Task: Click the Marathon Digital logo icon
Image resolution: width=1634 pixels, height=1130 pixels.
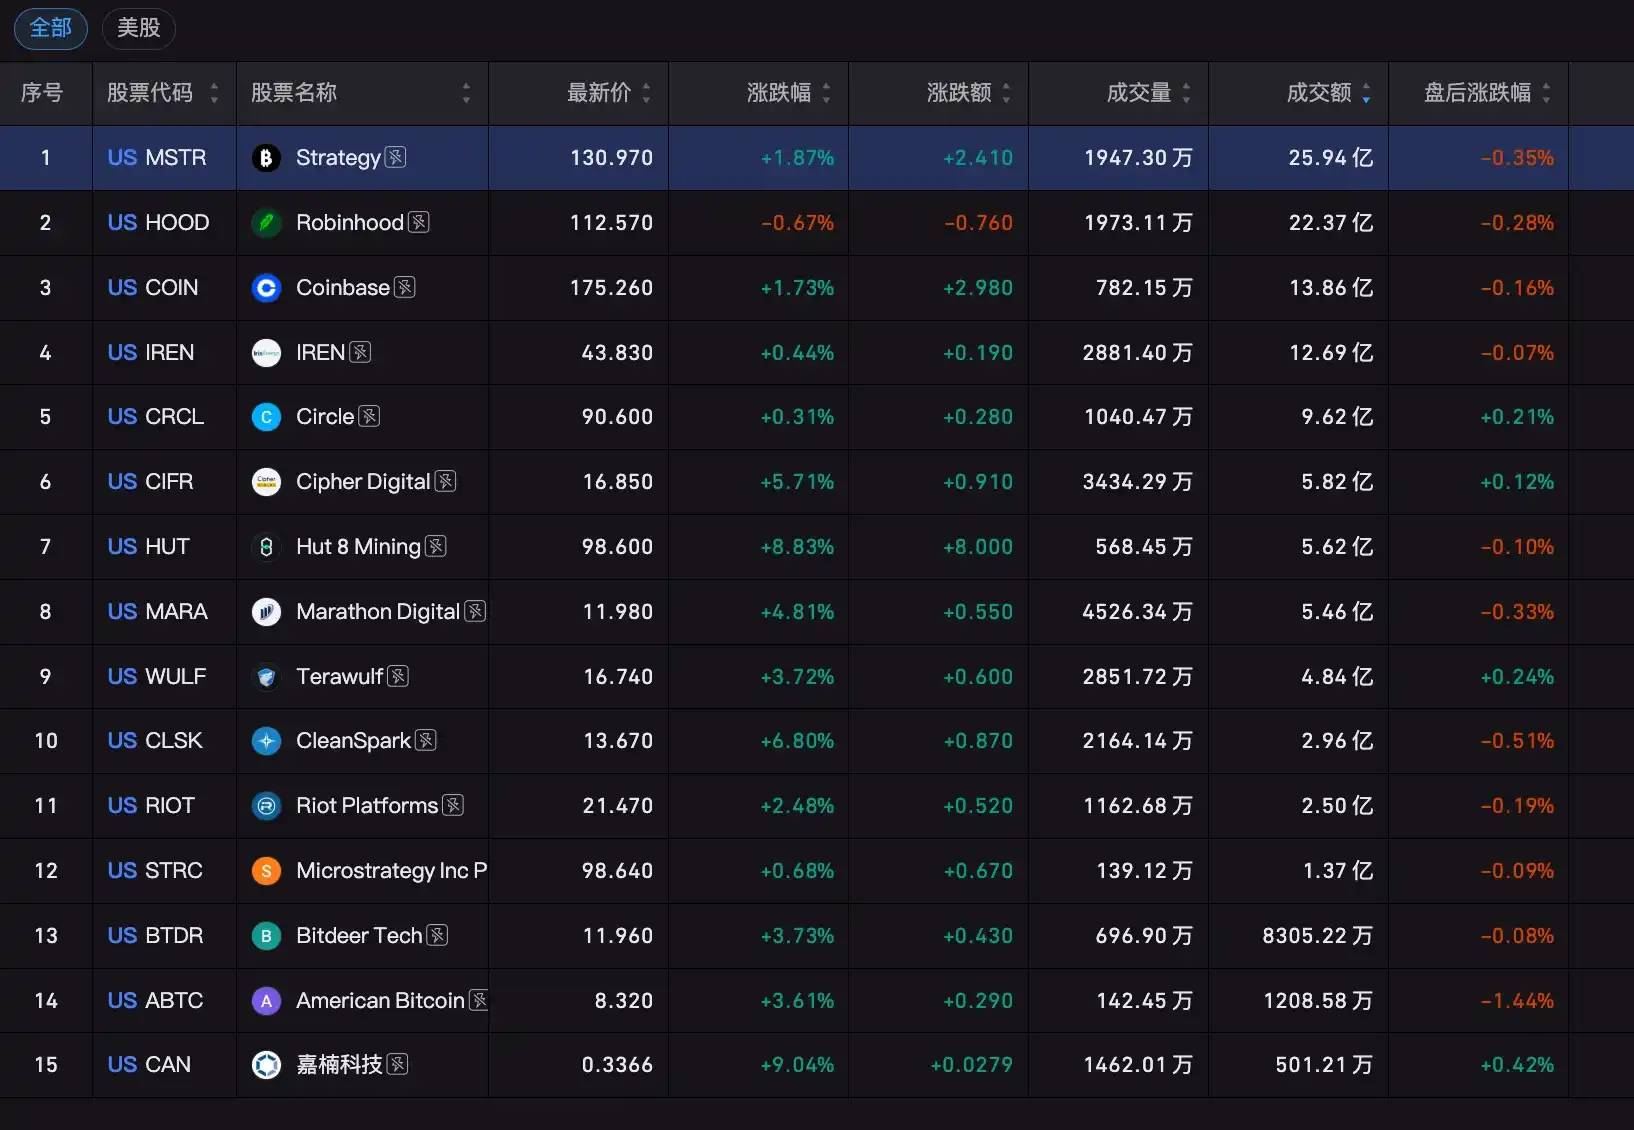Action: (266, 612)
